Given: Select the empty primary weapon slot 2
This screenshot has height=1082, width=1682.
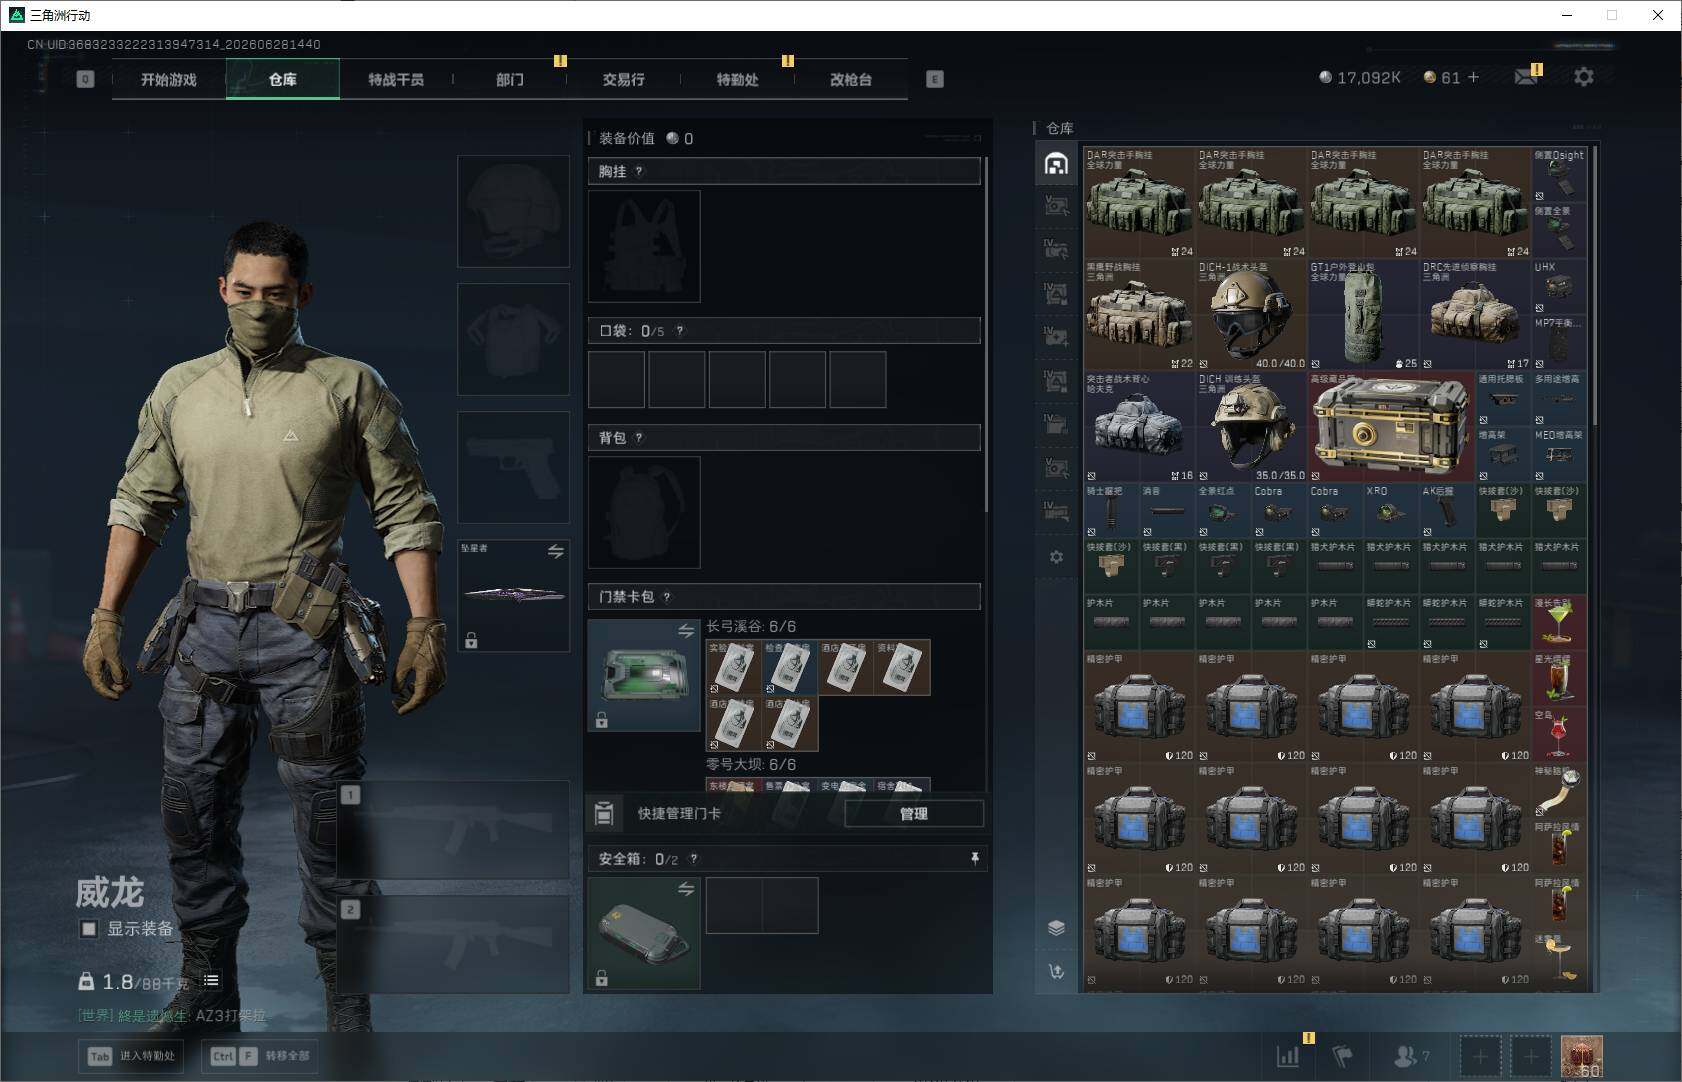Looking at the screenshot, I should [454, 944].
